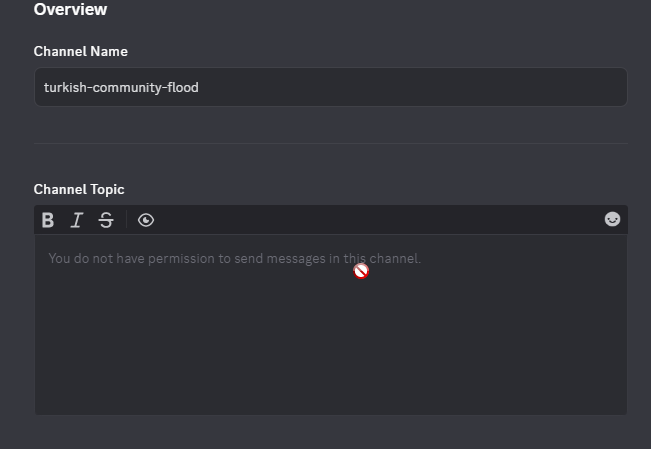Toggle bold formatting in topic toolbar
Viewport: 651px width, 449px height.
pos(48,220)
